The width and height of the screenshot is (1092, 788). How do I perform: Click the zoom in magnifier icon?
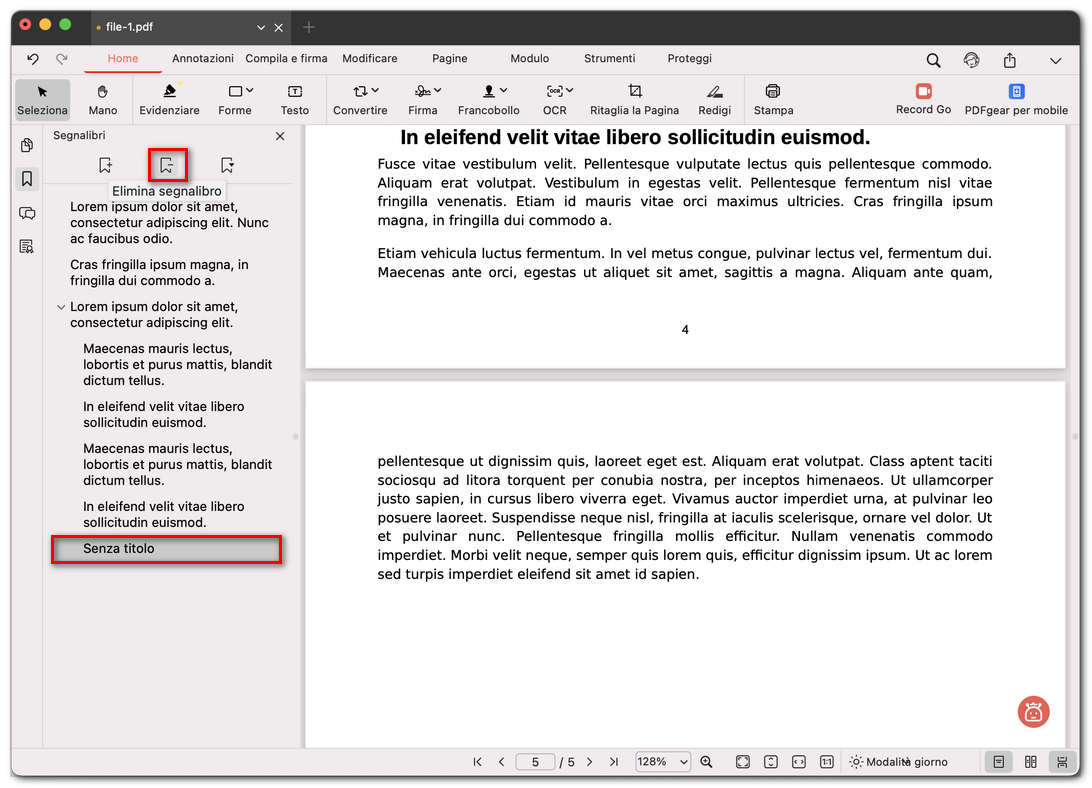706,761
